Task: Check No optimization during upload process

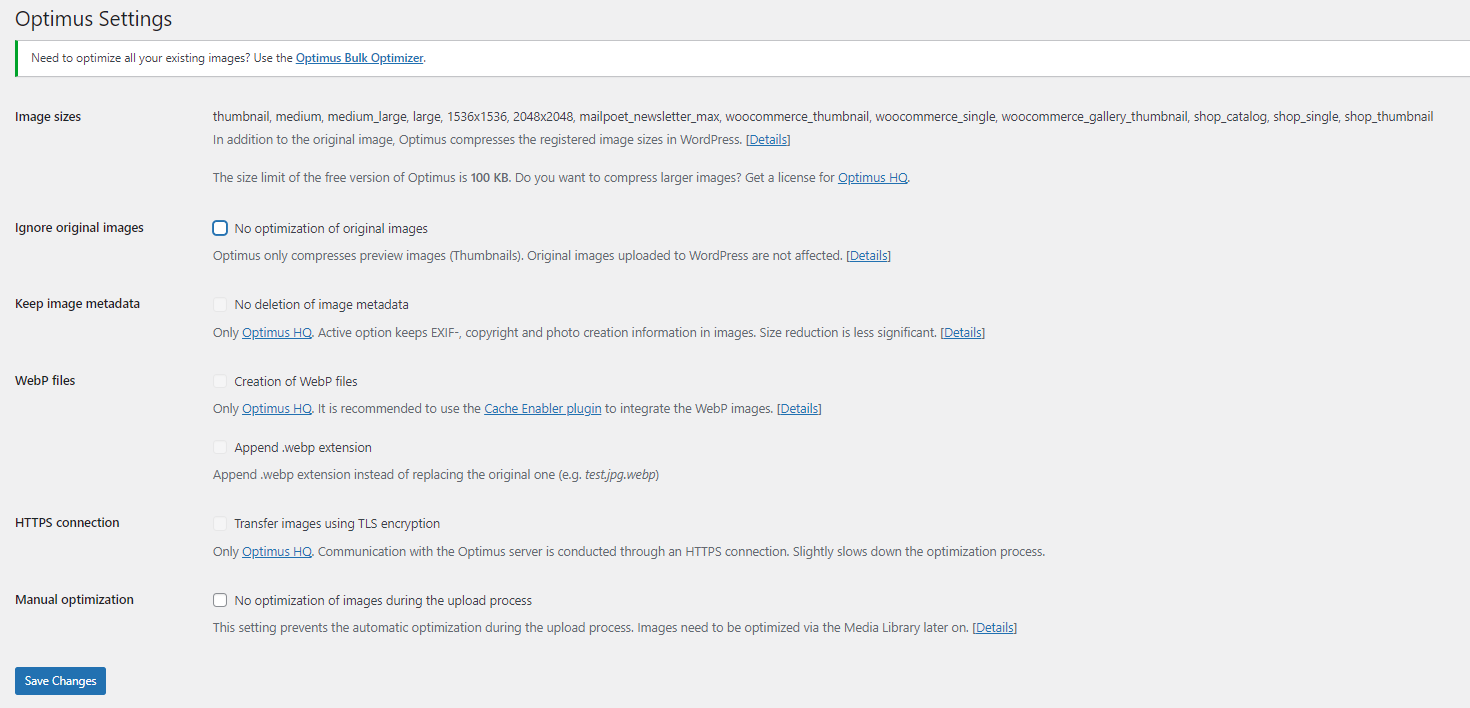Action: [220, 600]
